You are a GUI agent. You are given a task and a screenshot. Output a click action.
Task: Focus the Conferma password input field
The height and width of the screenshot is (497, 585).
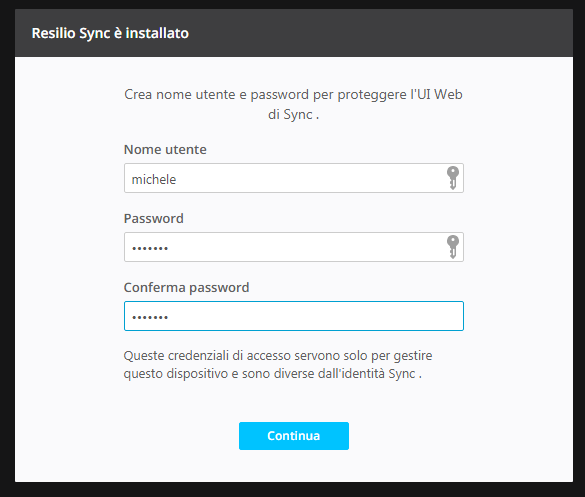tap(294, 316)
